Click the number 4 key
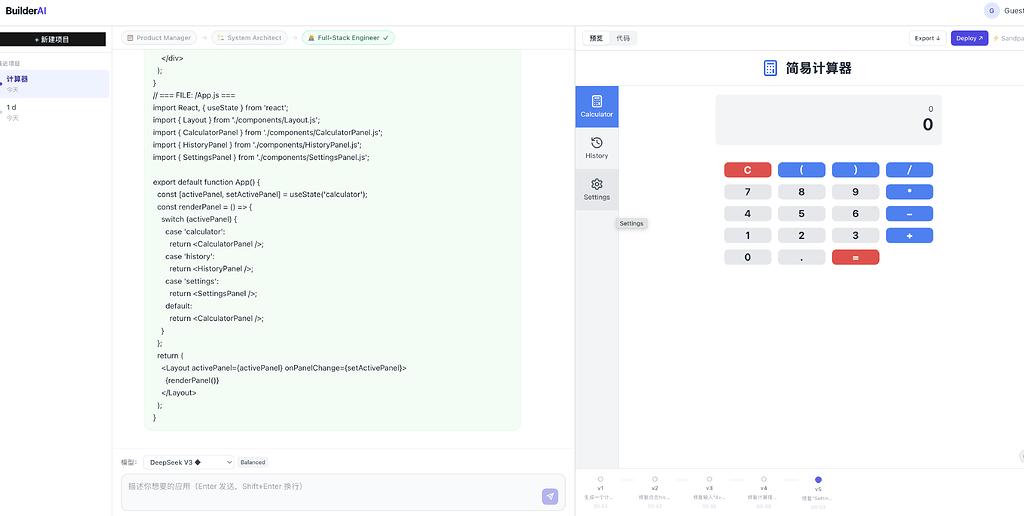The height and width of the screenshot is (516, 1024). tap(747, 214)
